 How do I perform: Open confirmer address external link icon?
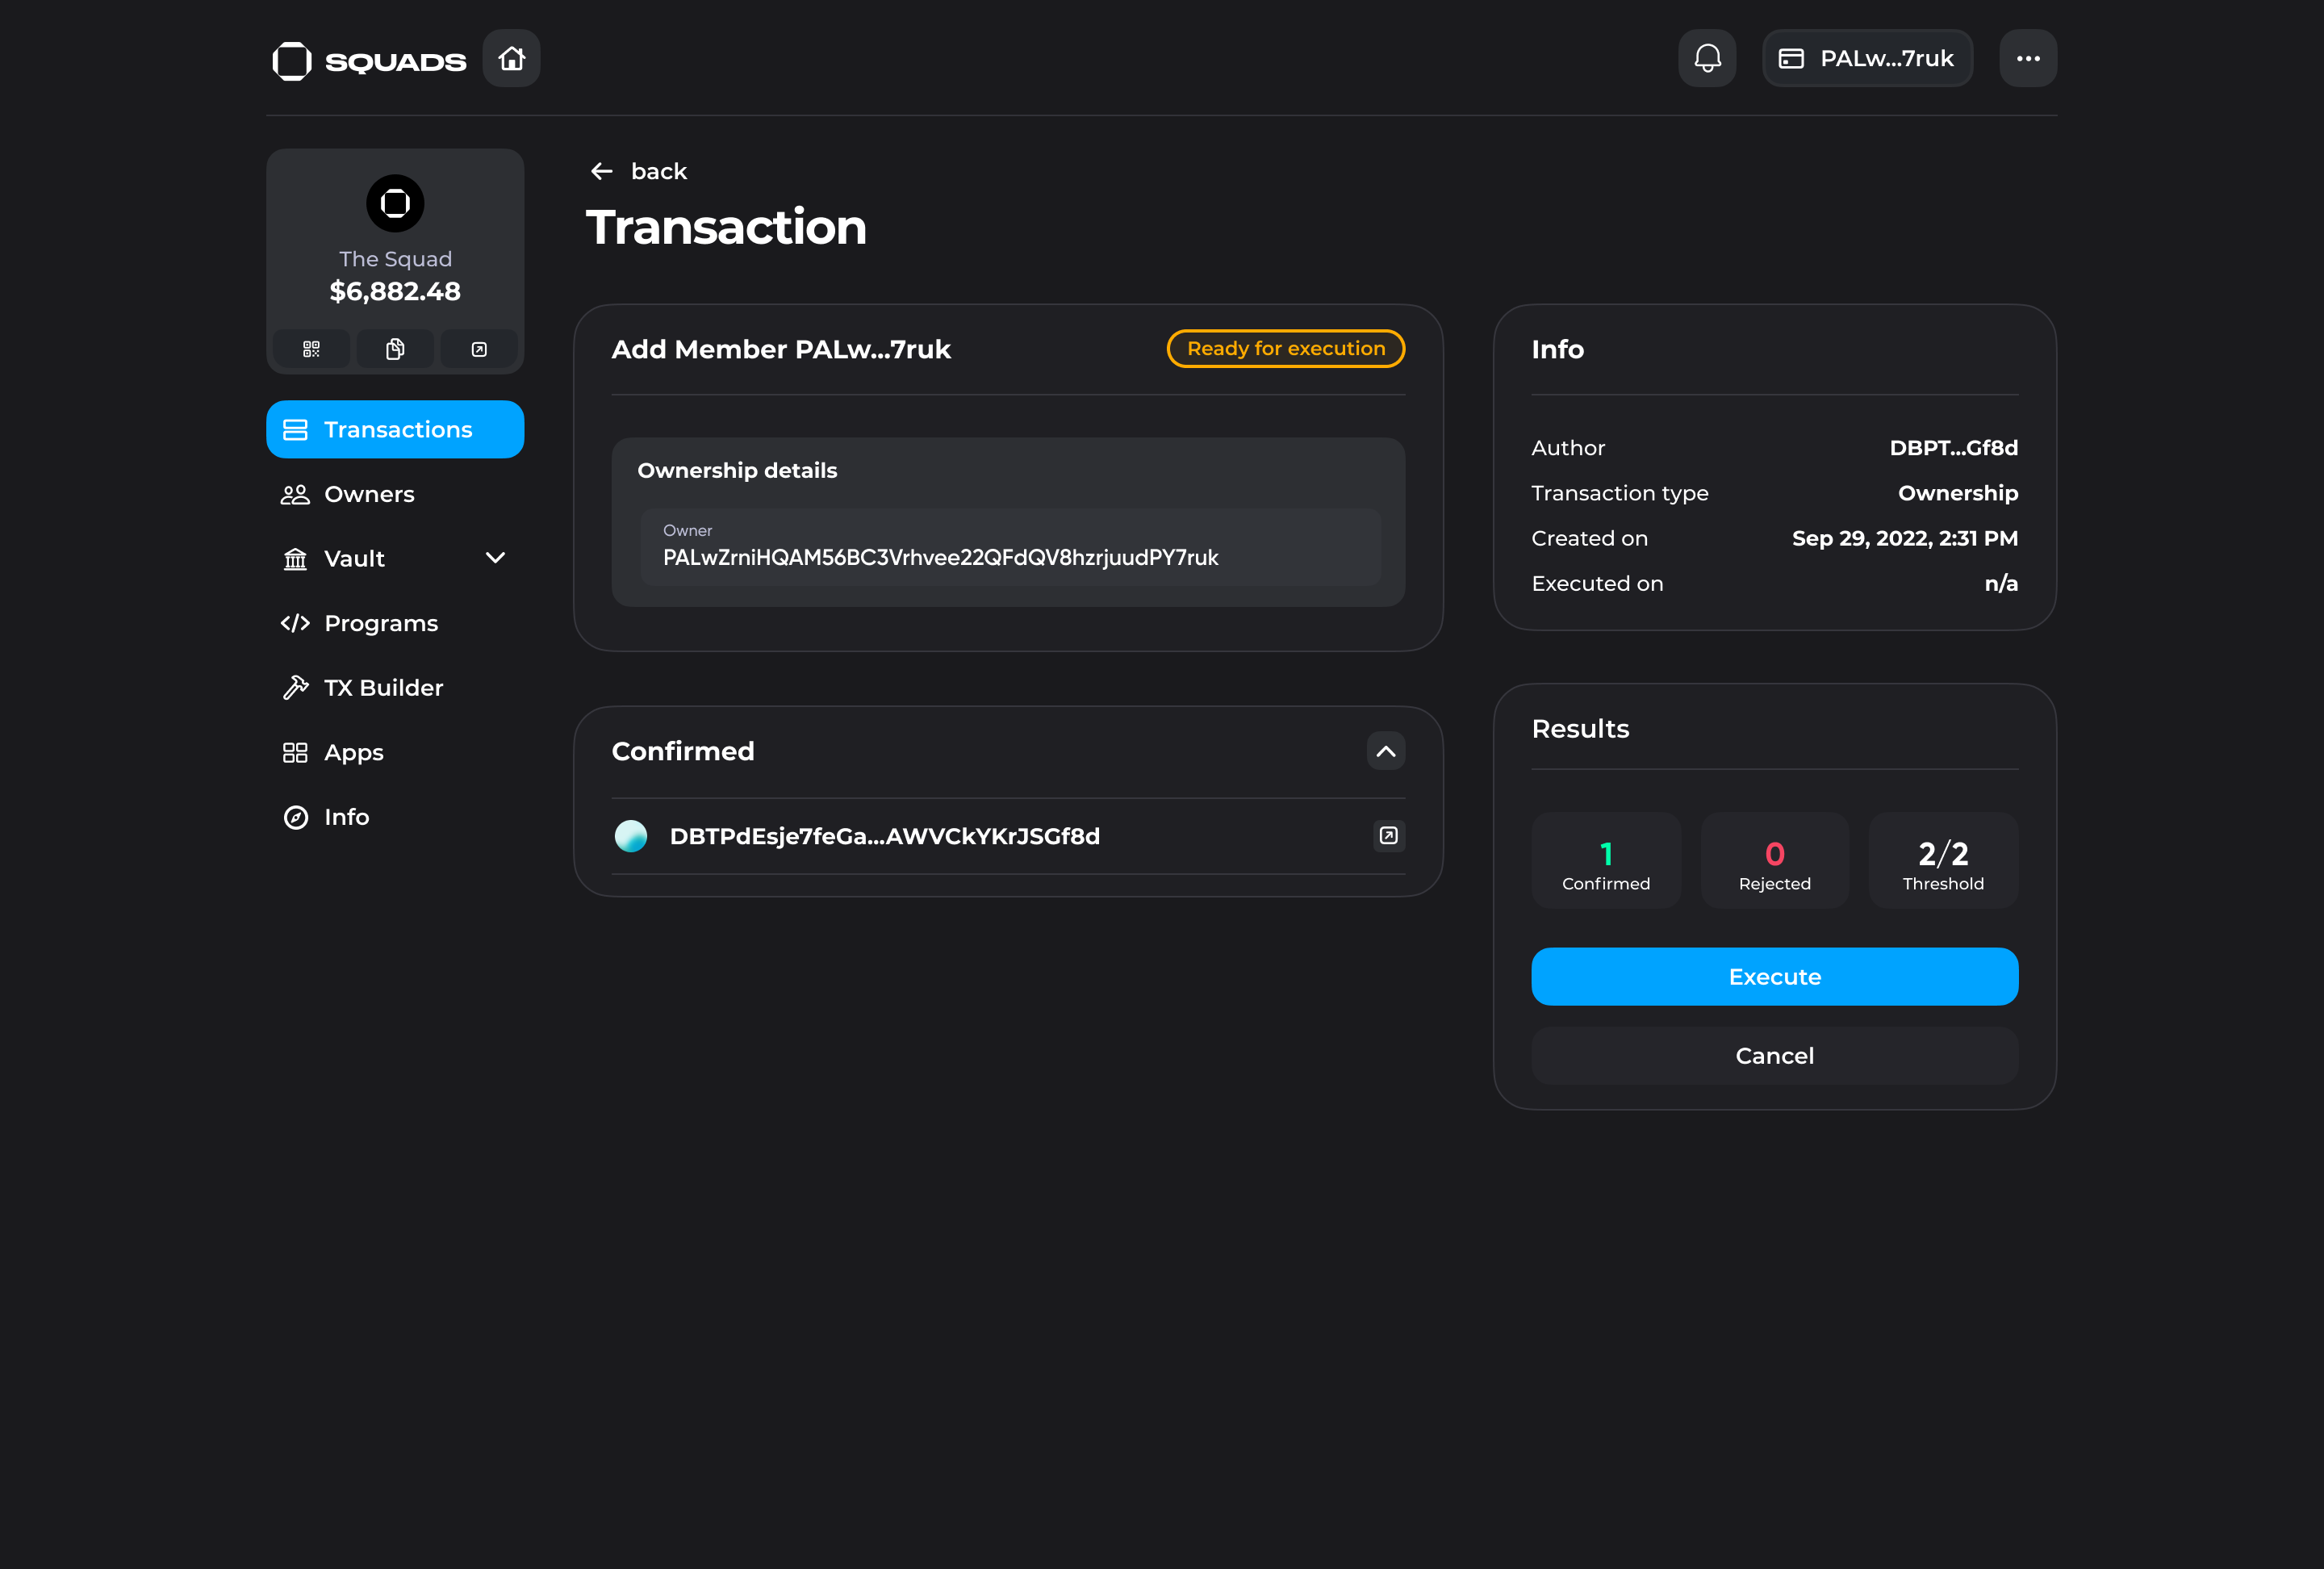pos(1388,835)
